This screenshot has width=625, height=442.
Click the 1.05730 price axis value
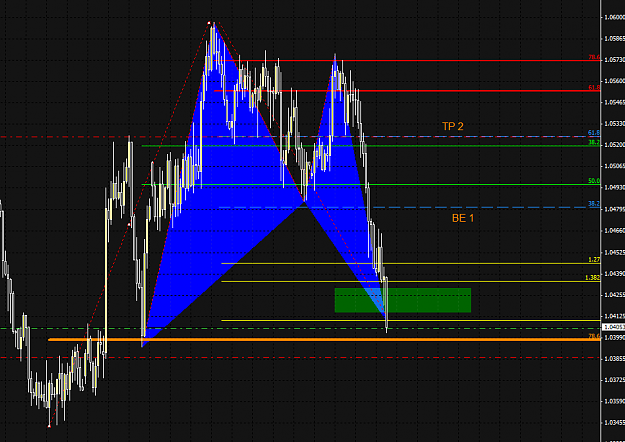[615, 60]
